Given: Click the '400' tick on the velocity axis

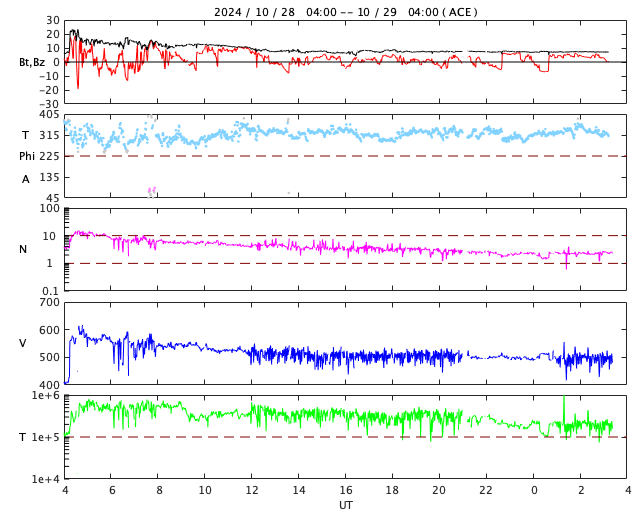Looking at the screenshot, I should (49, 385).
